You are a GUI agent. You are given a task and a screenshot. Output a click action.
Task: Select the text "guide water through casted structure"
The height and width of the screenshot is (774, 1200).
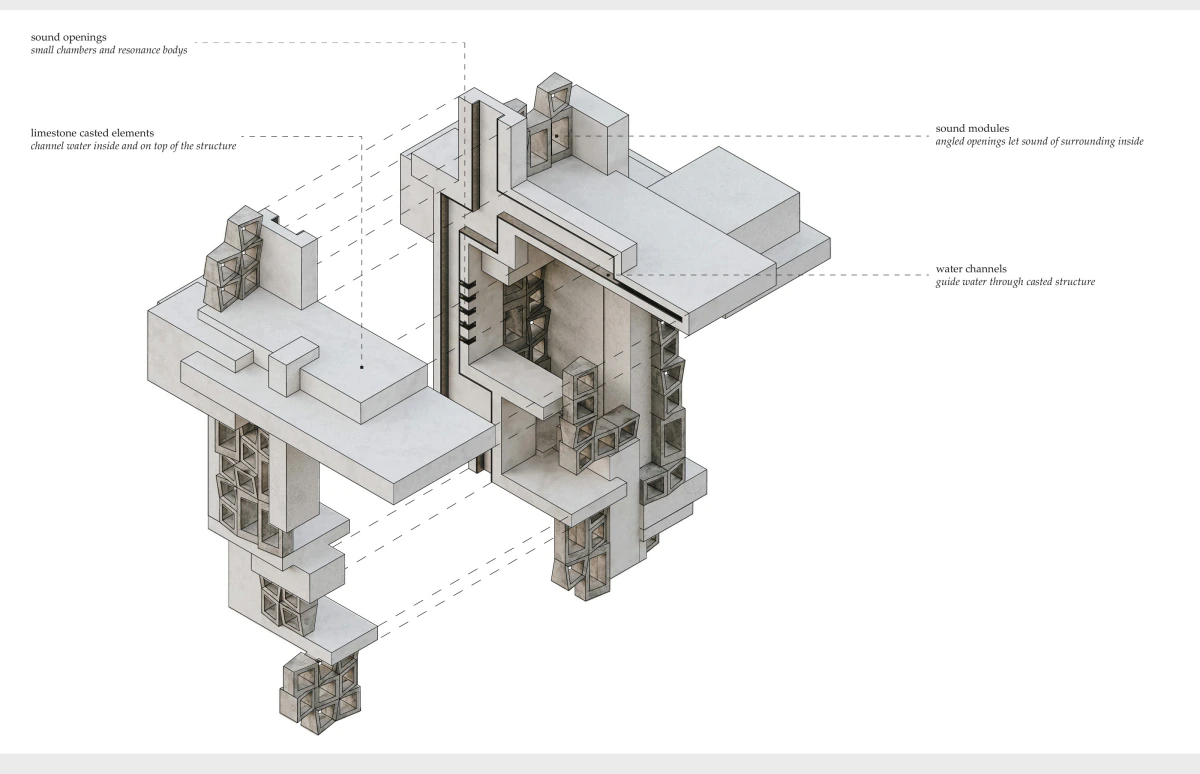1016,283
